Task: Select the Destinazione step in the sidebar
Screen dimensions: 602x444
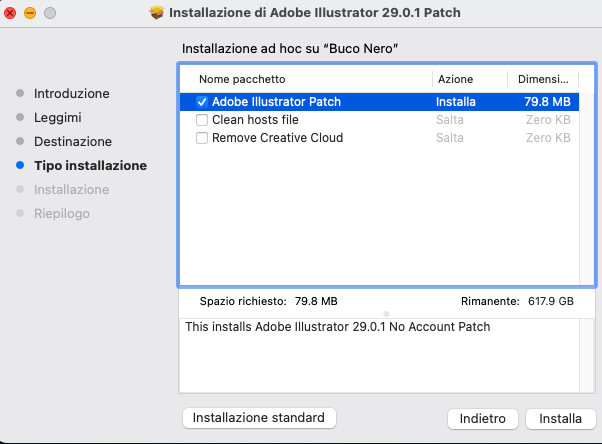Action: pyautogui.click(x=72, y=142)
